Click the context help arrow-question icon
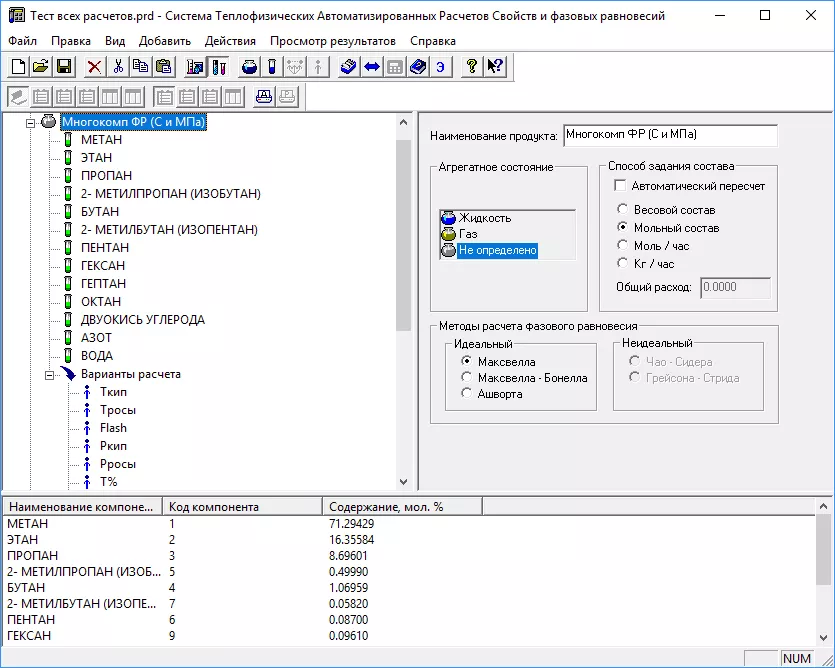 (494, 67)
